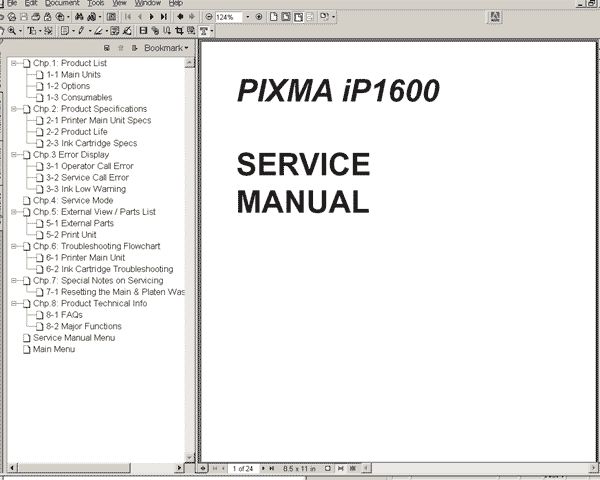Open bookmark Service Manual Menu
Viewport: 600px width, 480px height.
click(74, 338)
